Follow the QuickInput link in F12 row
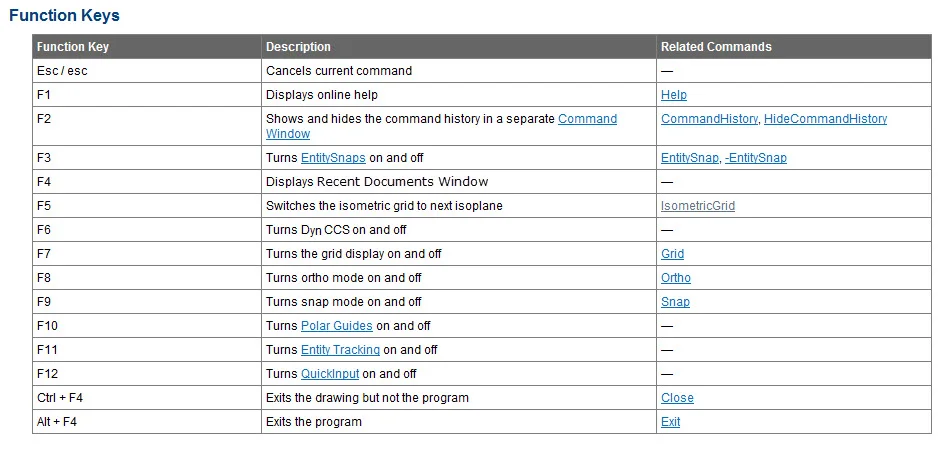The height and width of the screenshot is (449, 952). (330, 374)
